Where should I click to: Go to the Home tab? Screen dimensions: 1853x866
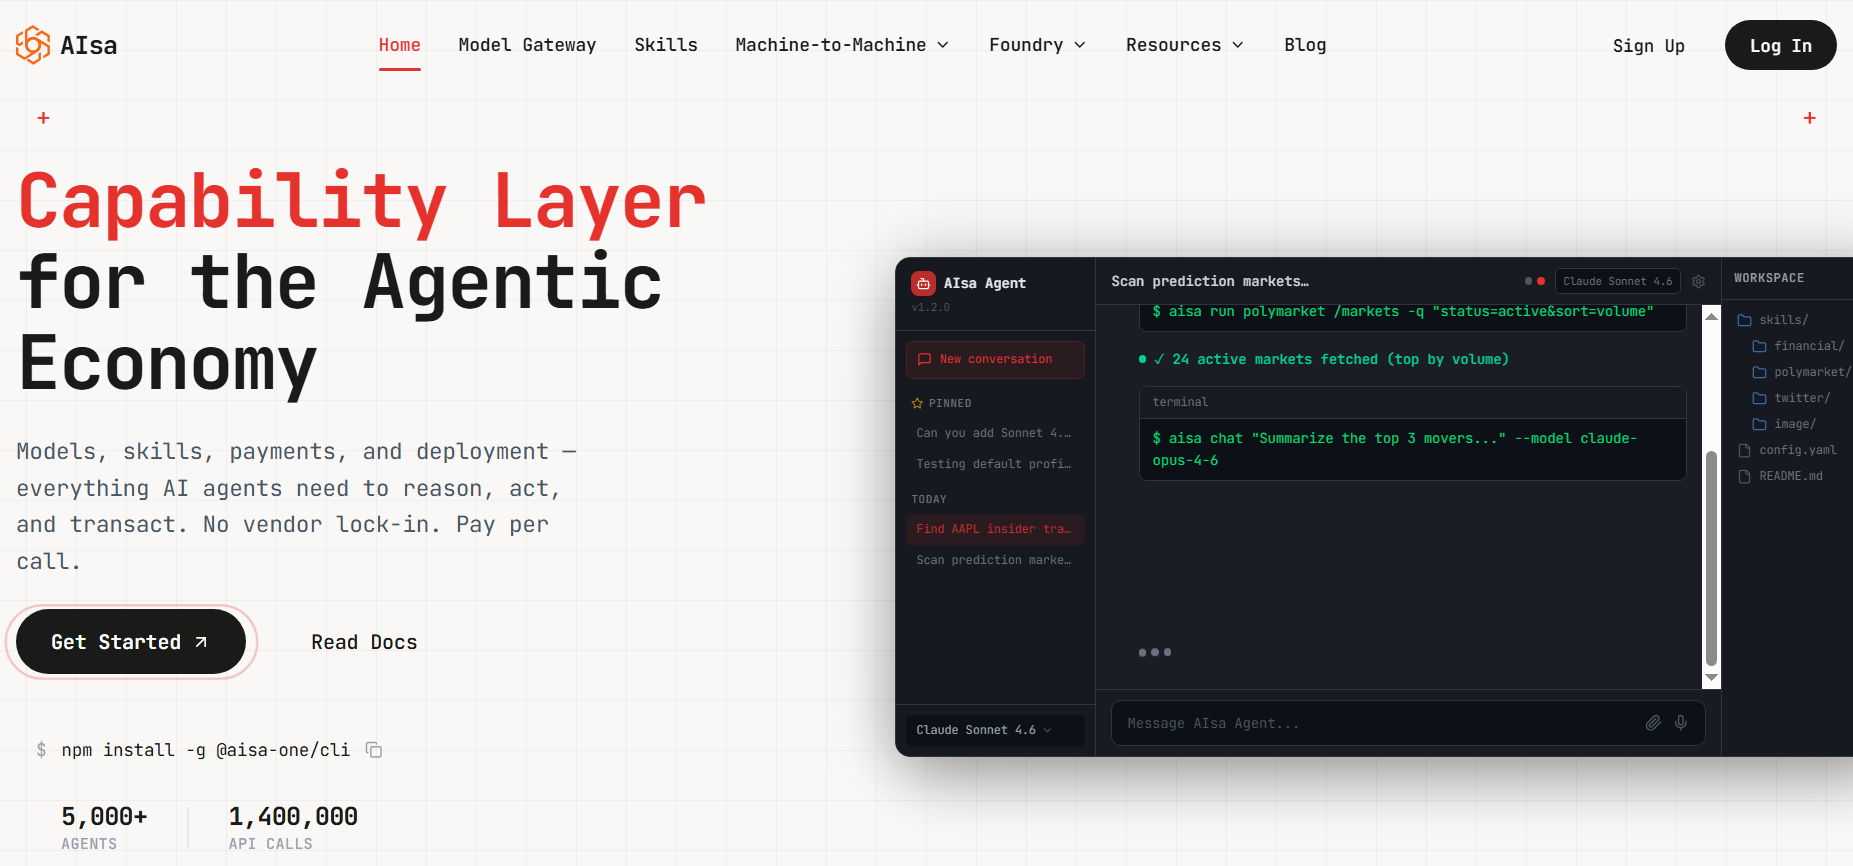pyautogui.click(x=399, y=45)
